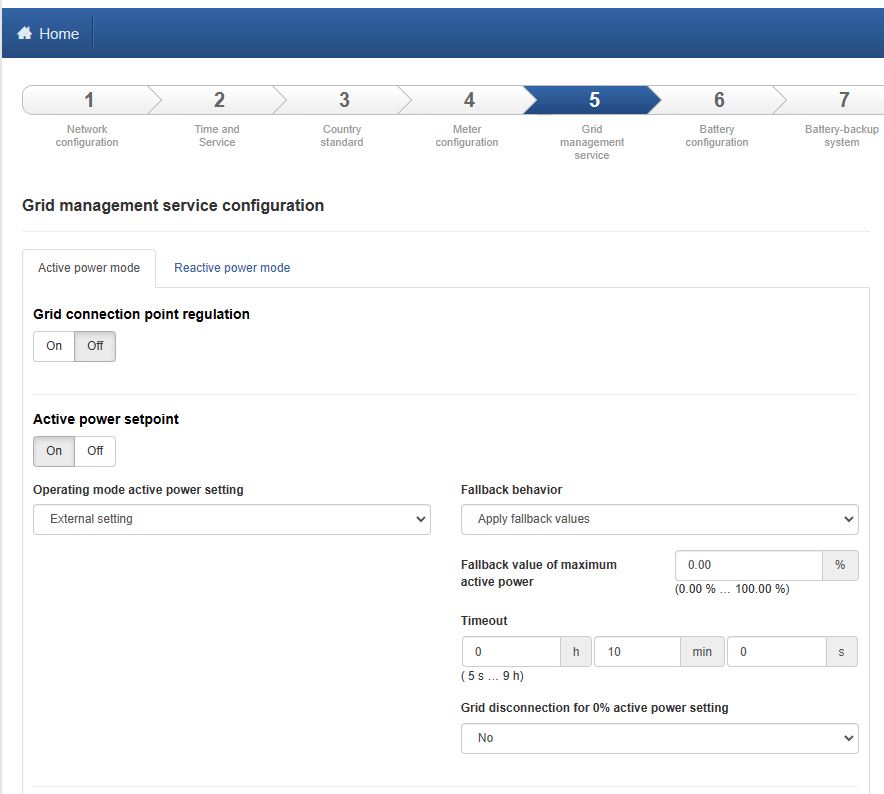Image resolution: width=884 pixels, height=794 pixels.
Task: Open Grid disconnection for 0% dropdown
Action: 660,739
